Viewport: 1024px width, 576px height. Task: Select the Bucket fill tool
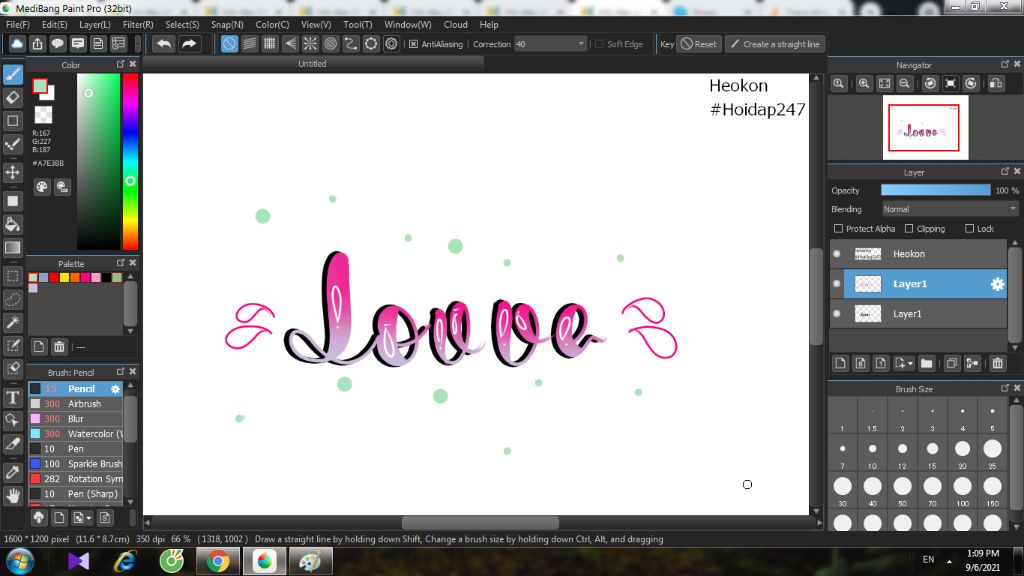13,225
